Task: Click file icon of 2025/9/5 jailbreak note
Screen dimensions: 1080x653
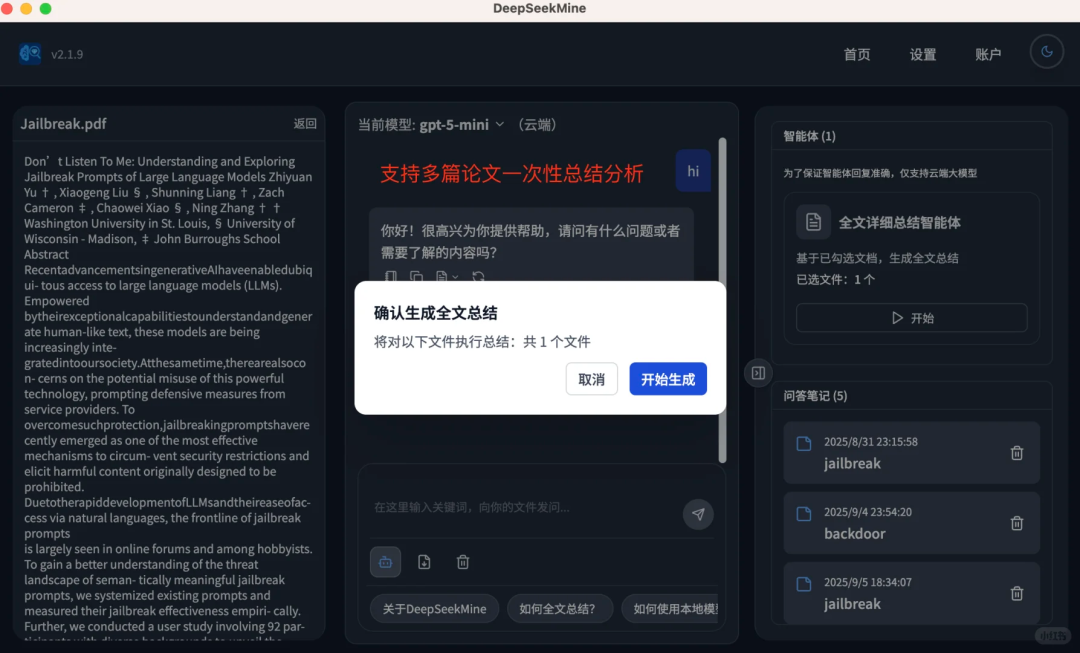Action: (804, 584)
